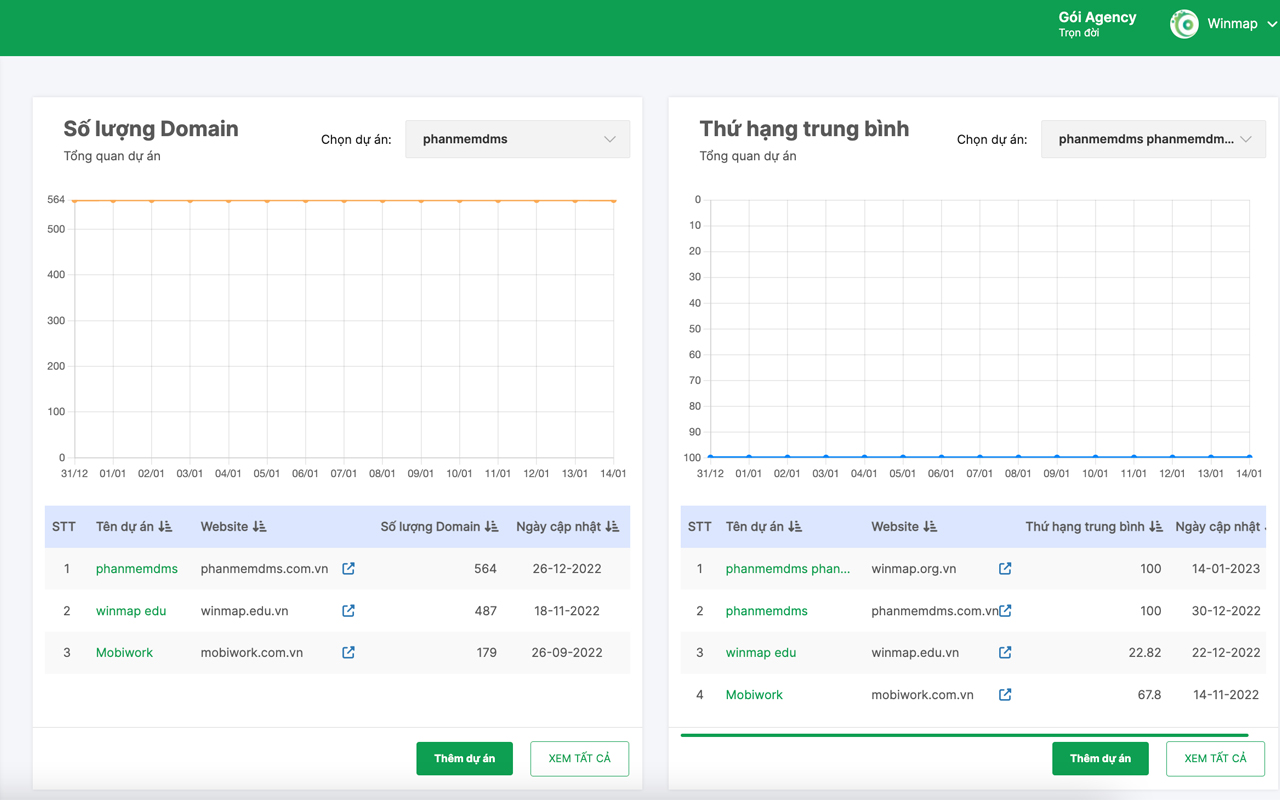Expand the Winmap user account menu

1272,24
